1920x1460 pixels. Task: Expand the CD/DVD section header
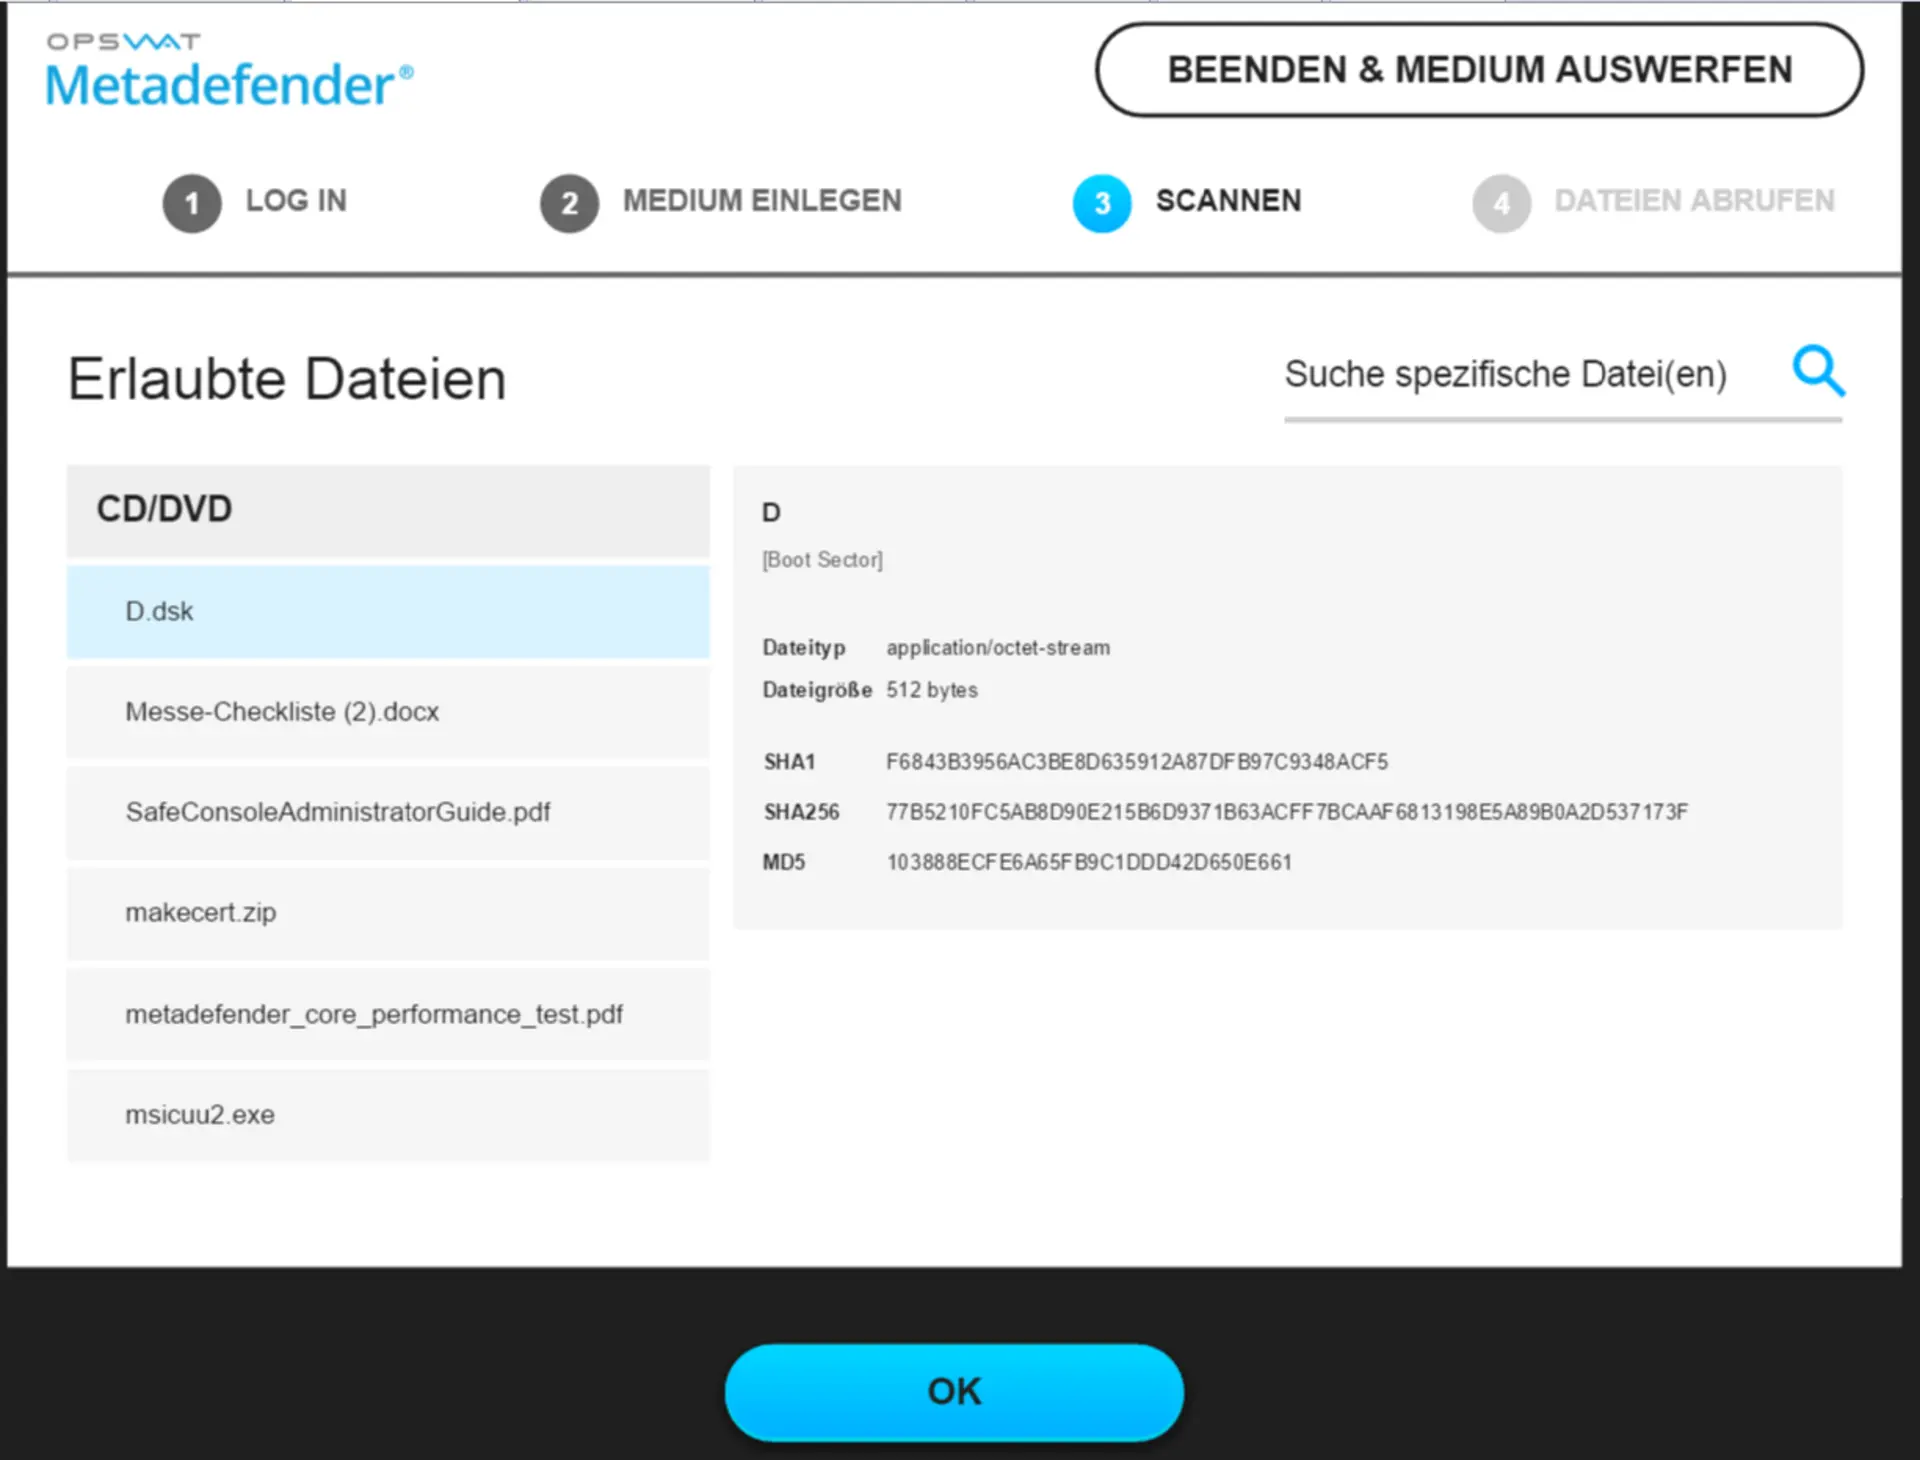(388, 510)
